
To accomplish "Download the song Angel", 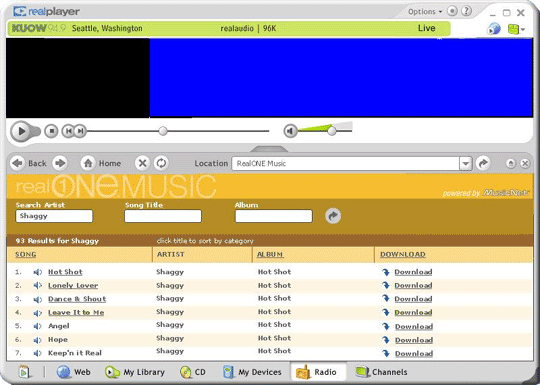I will 414,326.
